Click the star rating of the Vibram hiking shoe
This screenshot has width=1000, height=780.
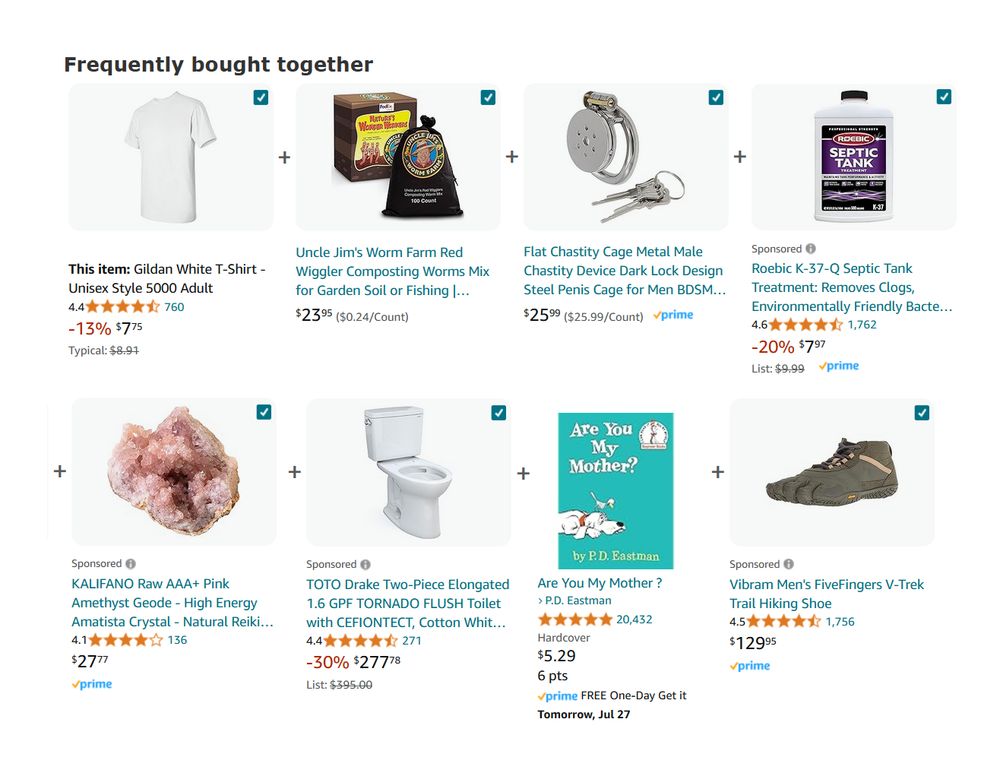pos(783,621)
